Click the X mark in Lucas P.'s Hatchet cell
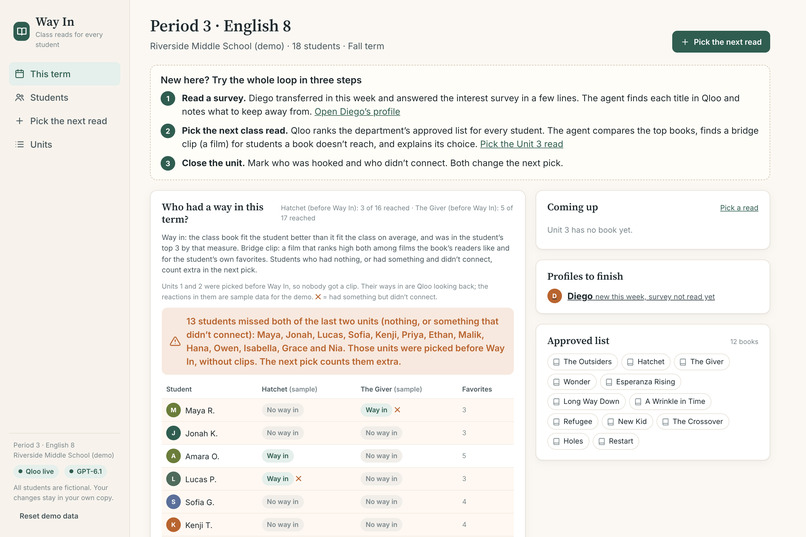 point(299,479)
